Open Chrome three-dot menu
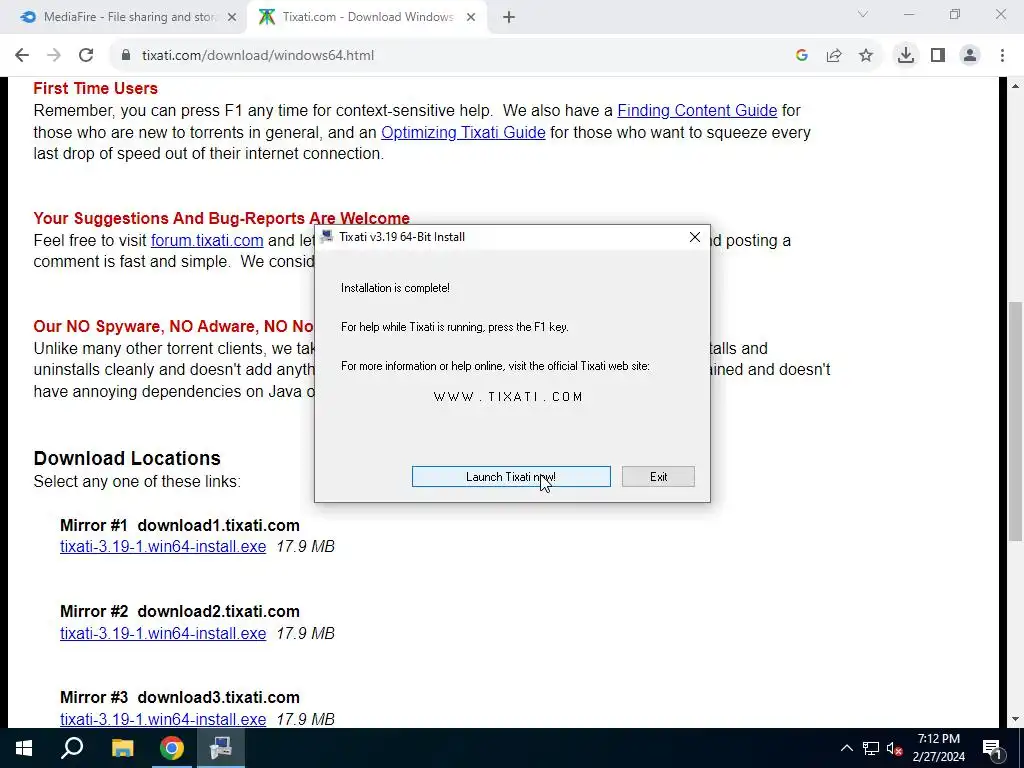Image resolution: width=1024 pixels, height=768 pixels. pos(1002,56)
